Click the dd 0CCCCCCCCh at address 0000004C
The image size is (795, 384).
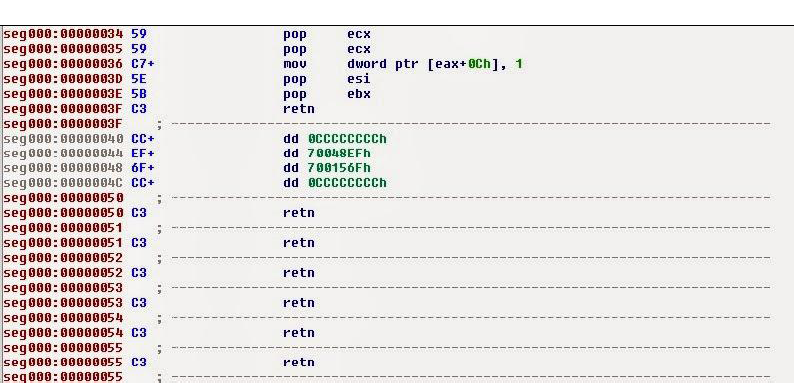[x=335, y=183]
